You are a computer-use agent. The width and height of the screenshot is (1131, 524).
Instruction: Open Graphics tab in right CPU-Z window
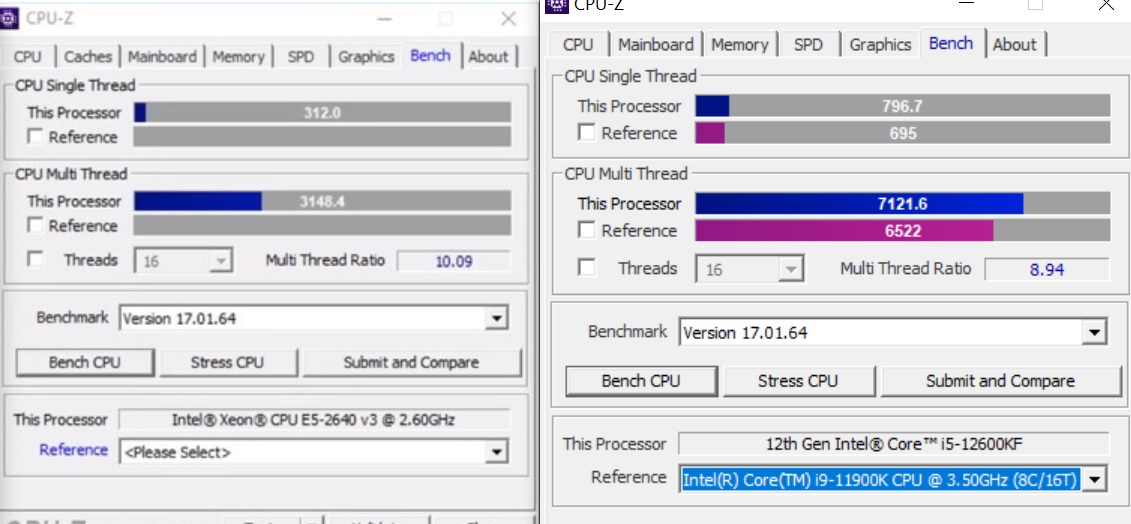880,44
